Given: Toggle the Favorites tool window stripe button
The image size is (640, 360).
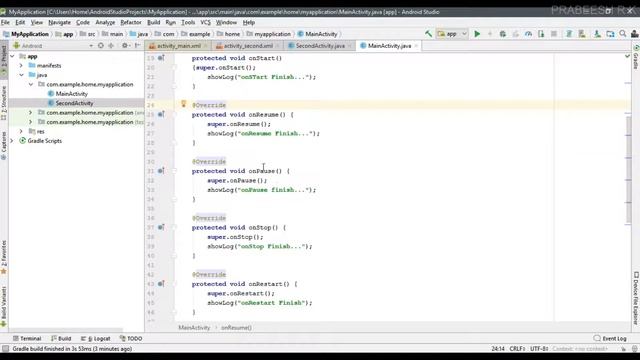Looking at the screenshot, I should click(4, 257).
